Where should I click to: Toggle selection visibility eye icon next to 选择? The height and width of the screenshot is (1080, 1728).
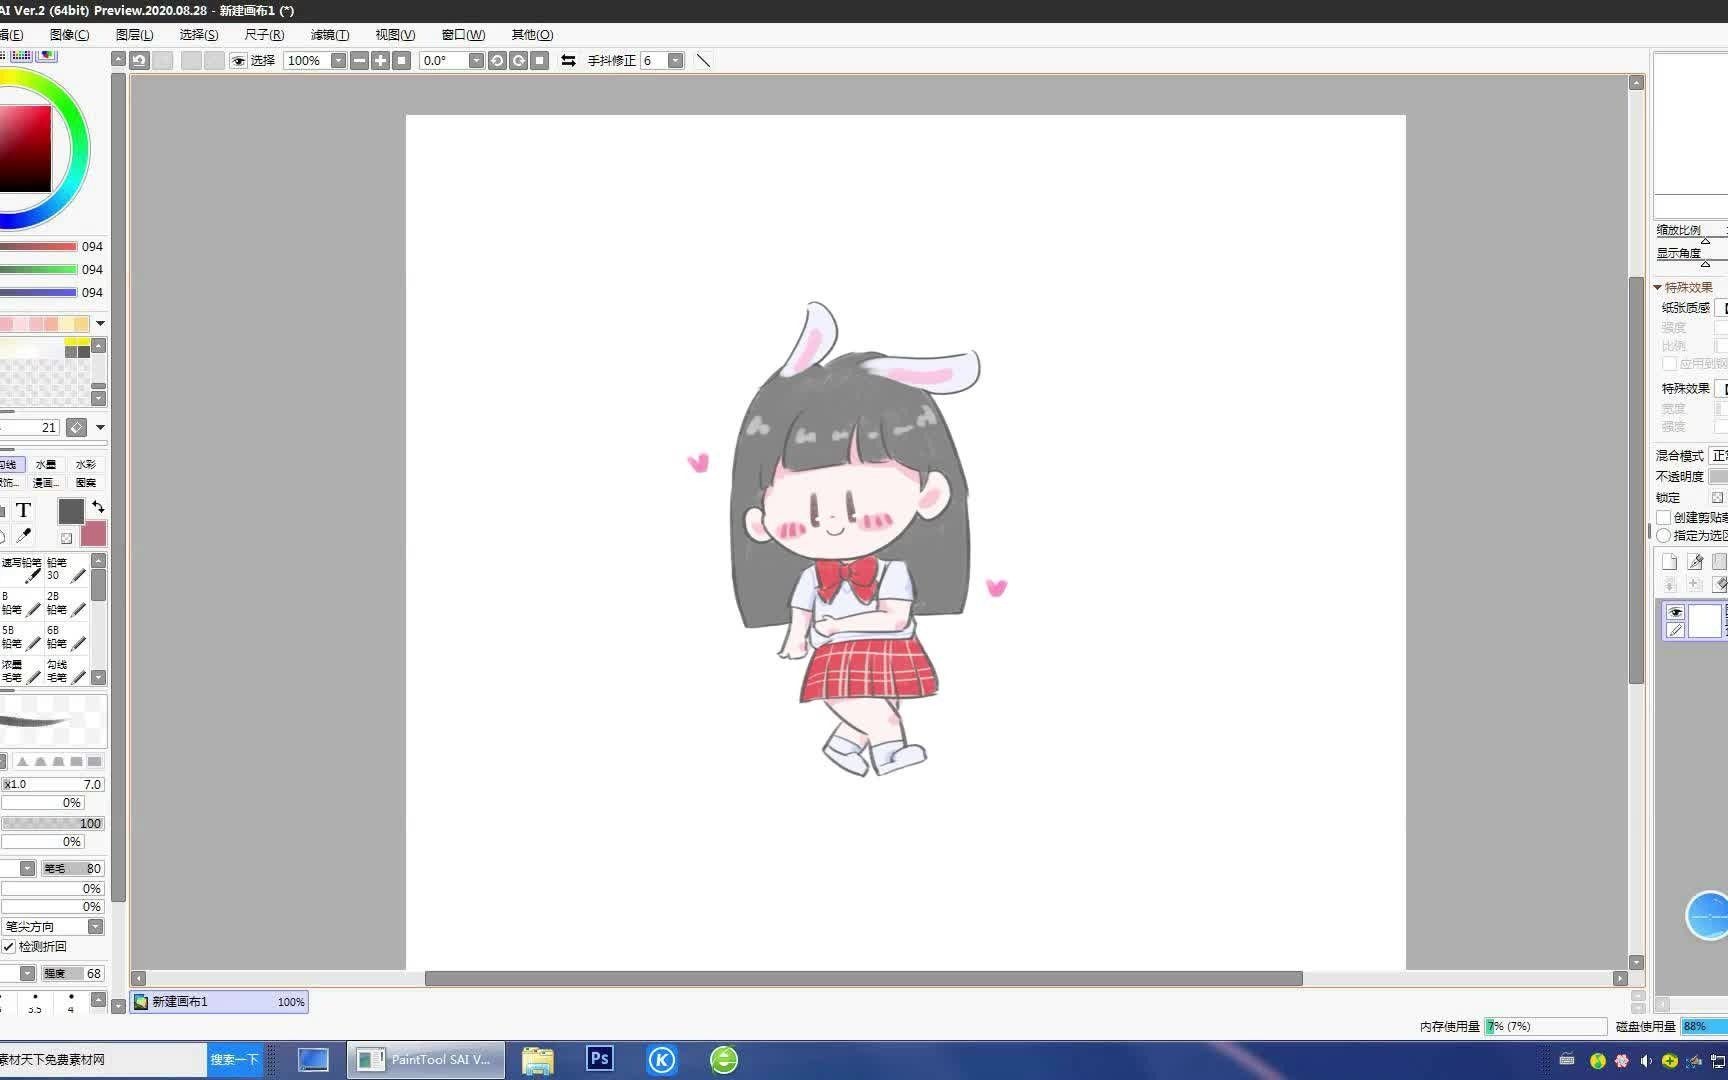tap(238, 61)
